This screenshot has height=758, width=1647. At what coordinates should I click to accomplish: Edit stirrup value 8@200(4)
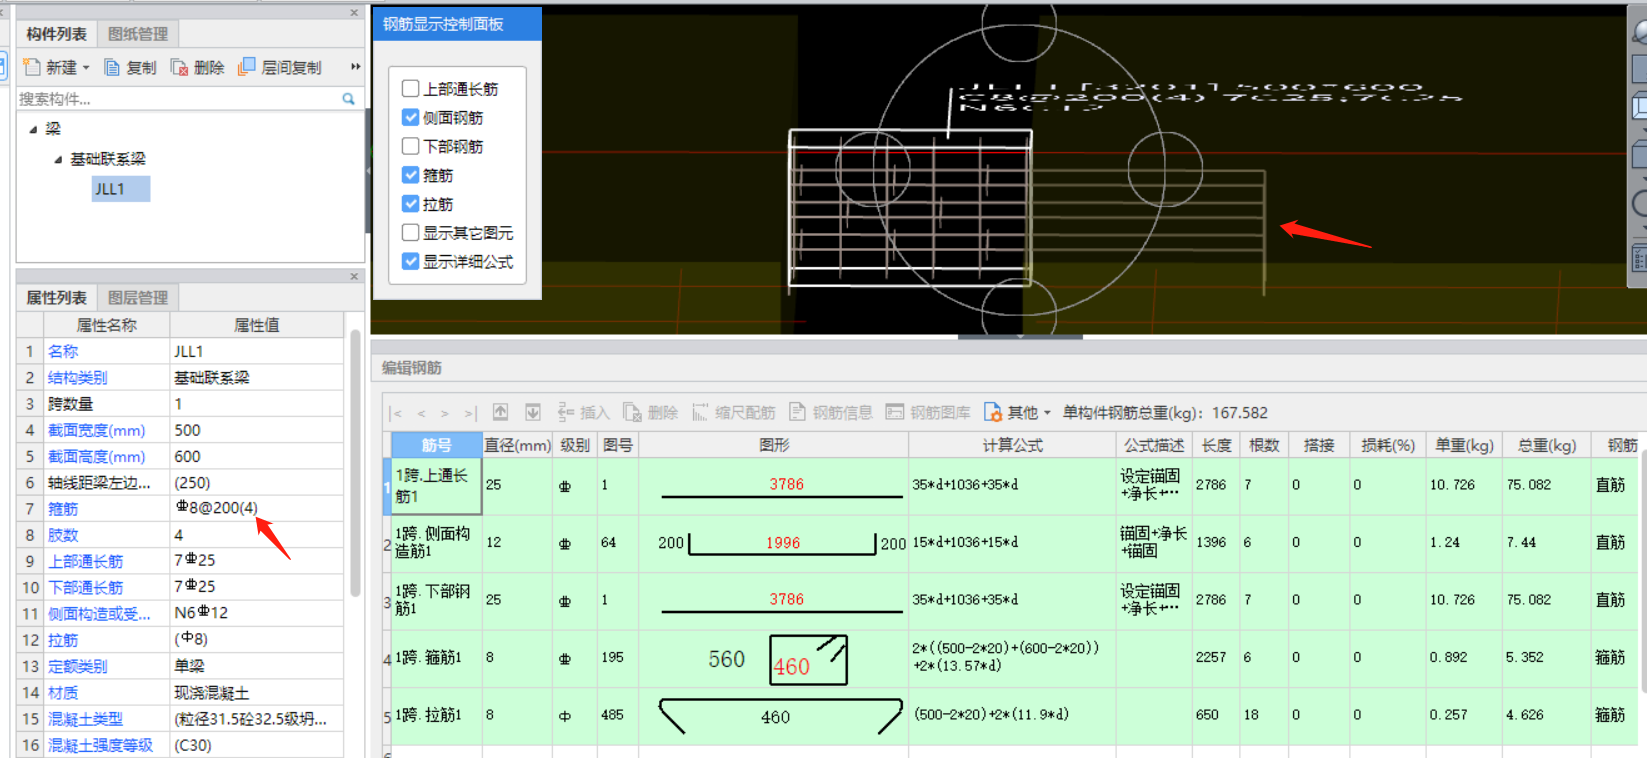click(257, 508)
